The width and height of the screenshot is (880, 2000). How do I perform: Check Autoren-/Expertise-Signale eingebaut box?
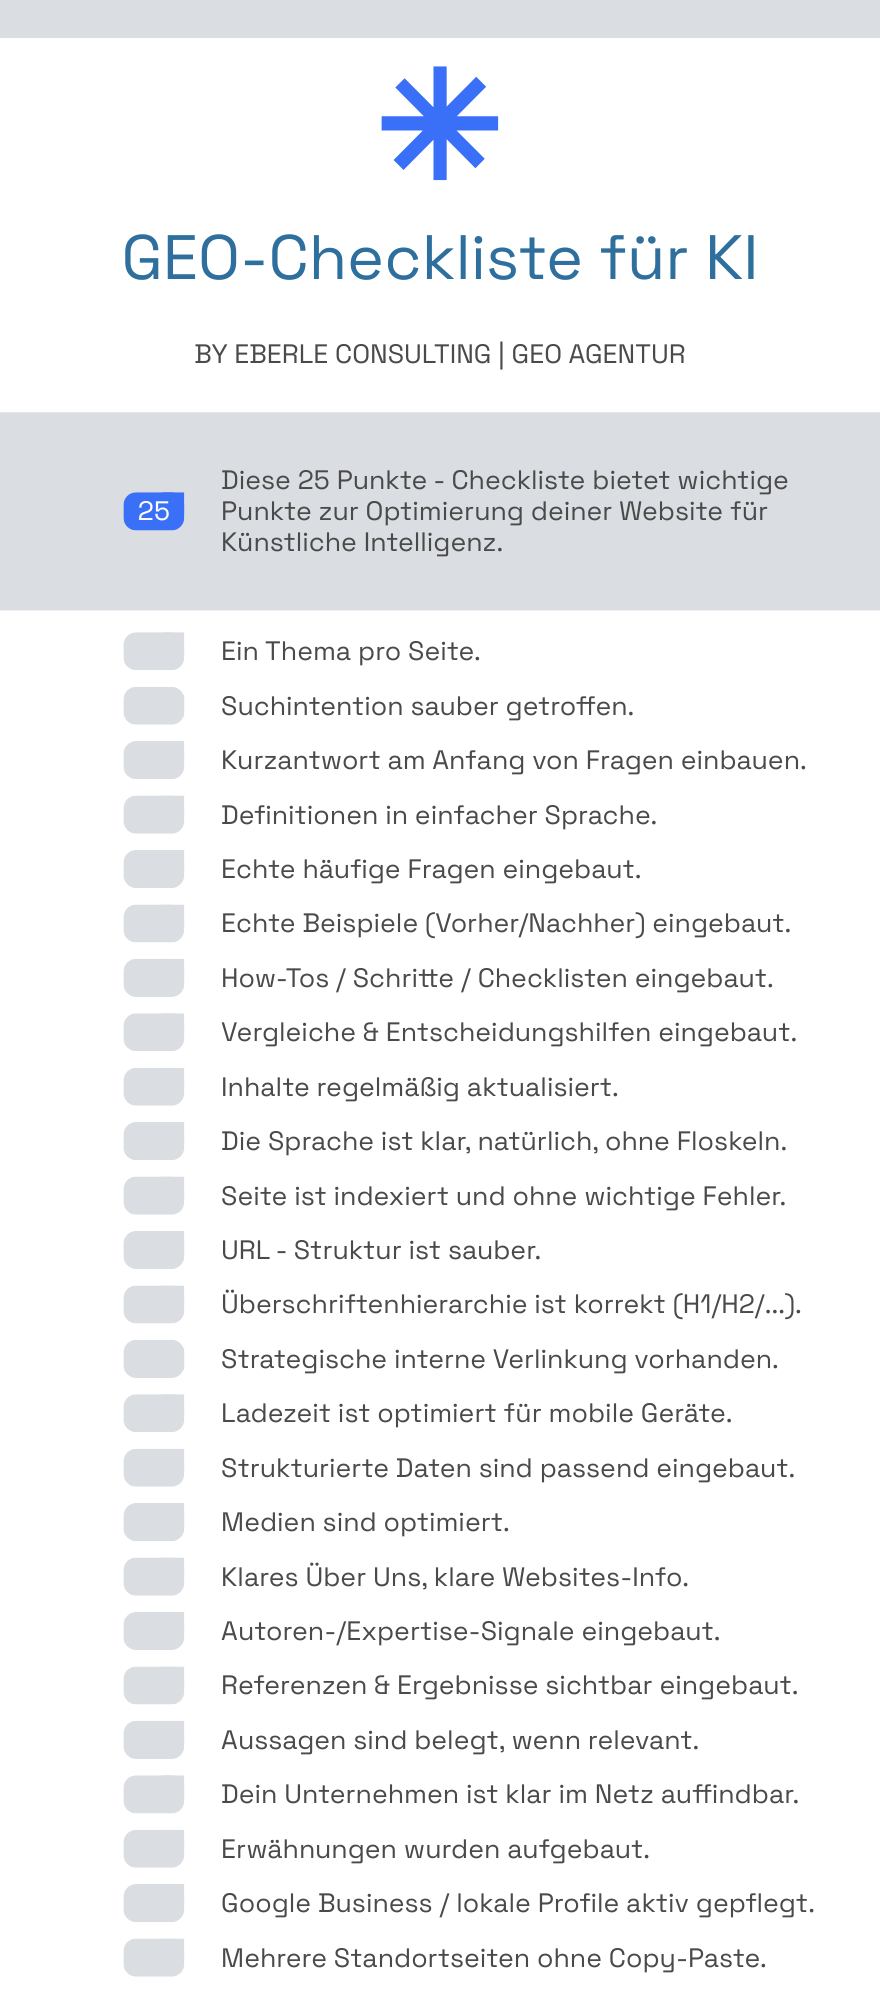[x=154, y=1631]
